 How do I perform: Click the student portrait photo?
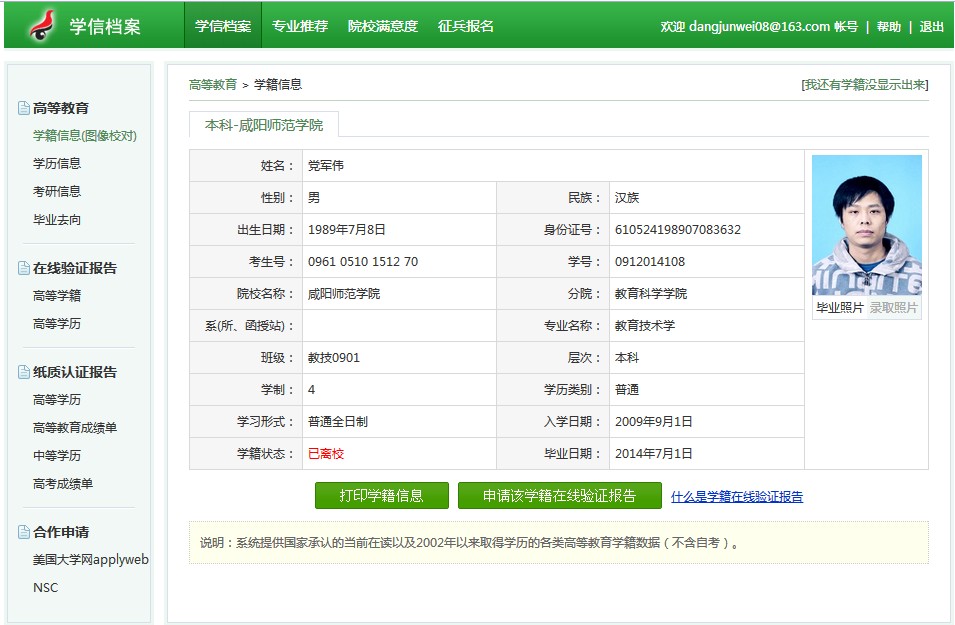[867, 225]
